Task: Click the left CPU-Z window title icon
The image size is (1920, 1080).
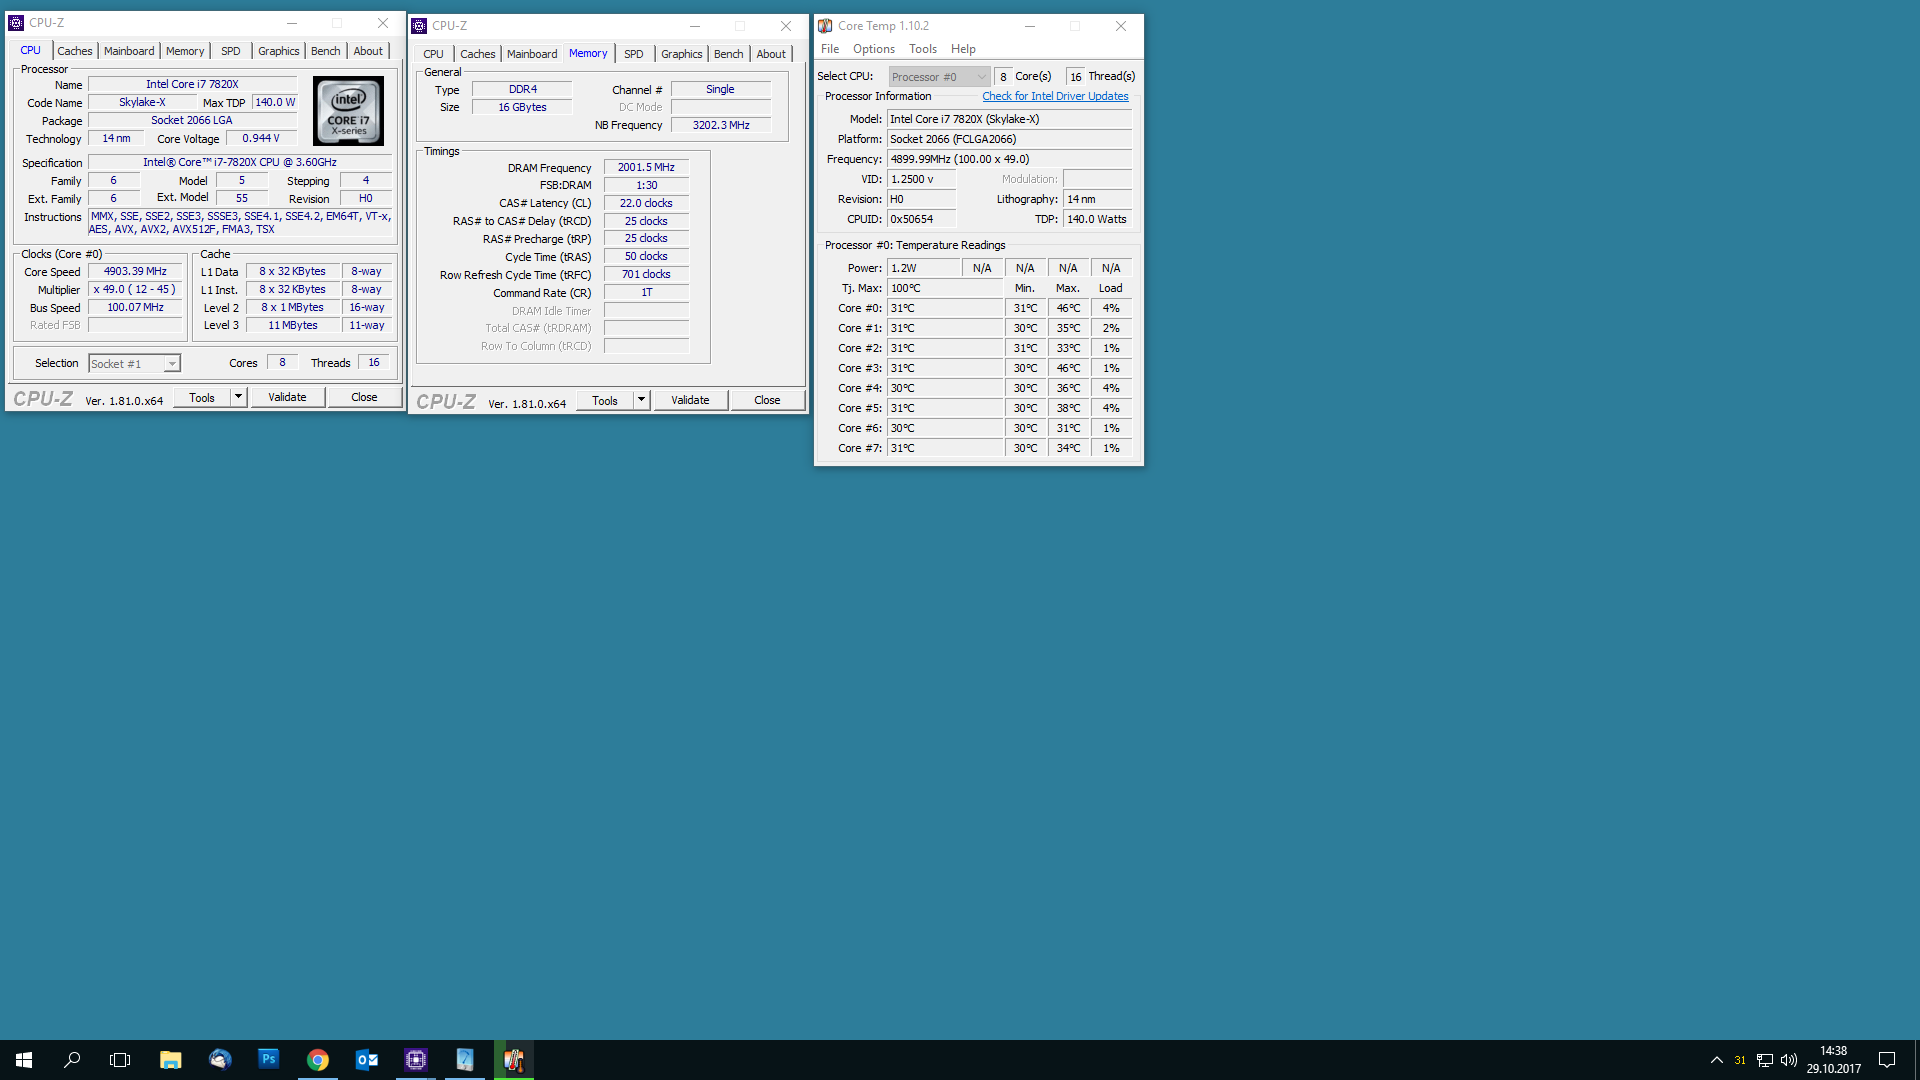Action: 16,23
